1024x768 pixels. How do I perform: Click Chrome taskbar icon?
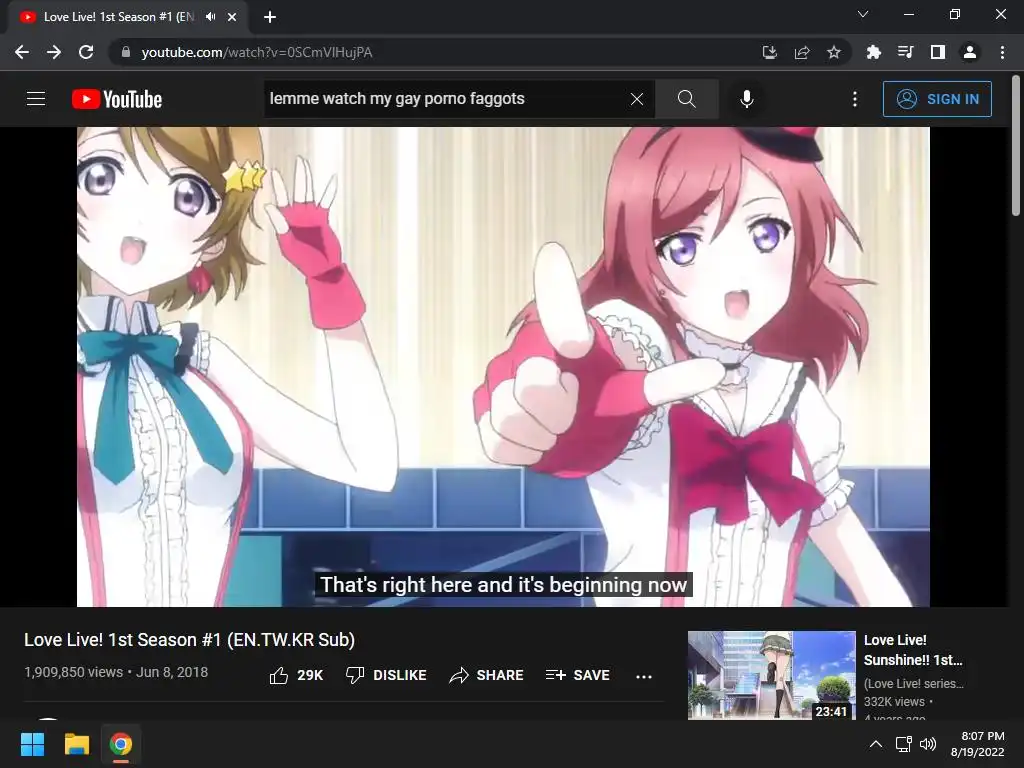click(121, 744)
